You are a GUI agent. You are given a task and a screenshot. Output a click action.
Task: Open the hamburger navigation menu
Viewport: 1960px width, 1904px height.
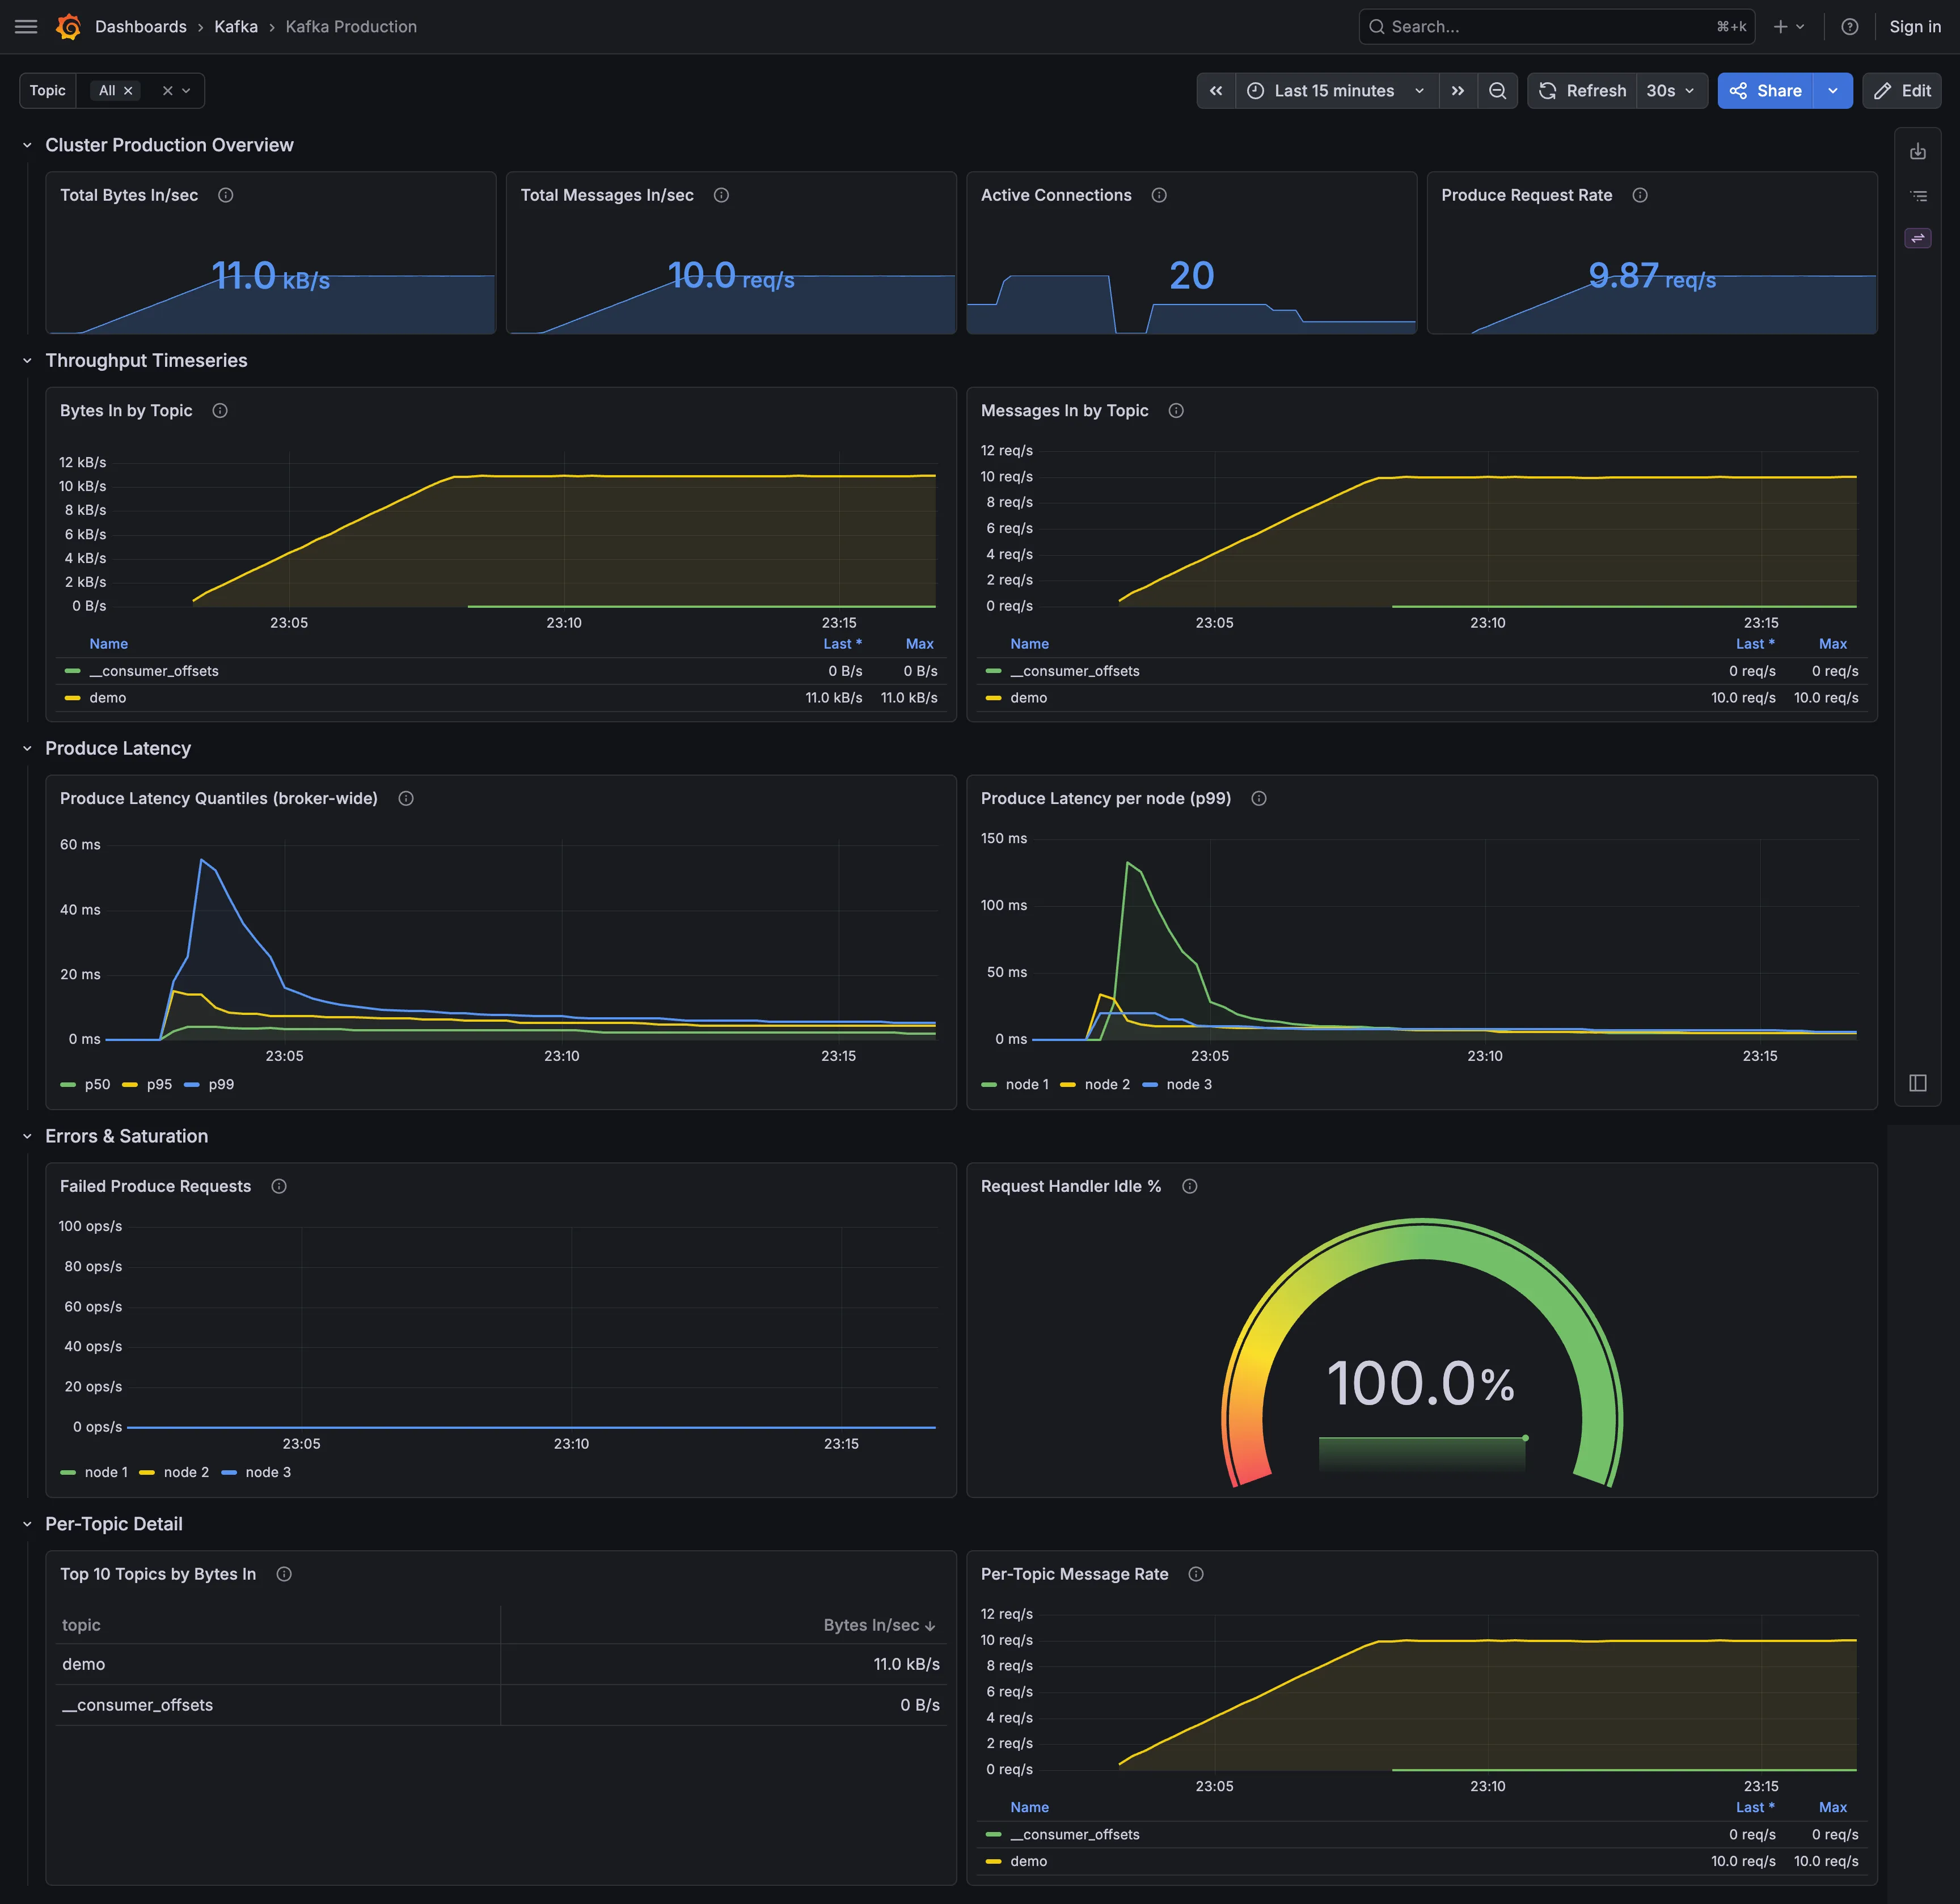(26, 27)
